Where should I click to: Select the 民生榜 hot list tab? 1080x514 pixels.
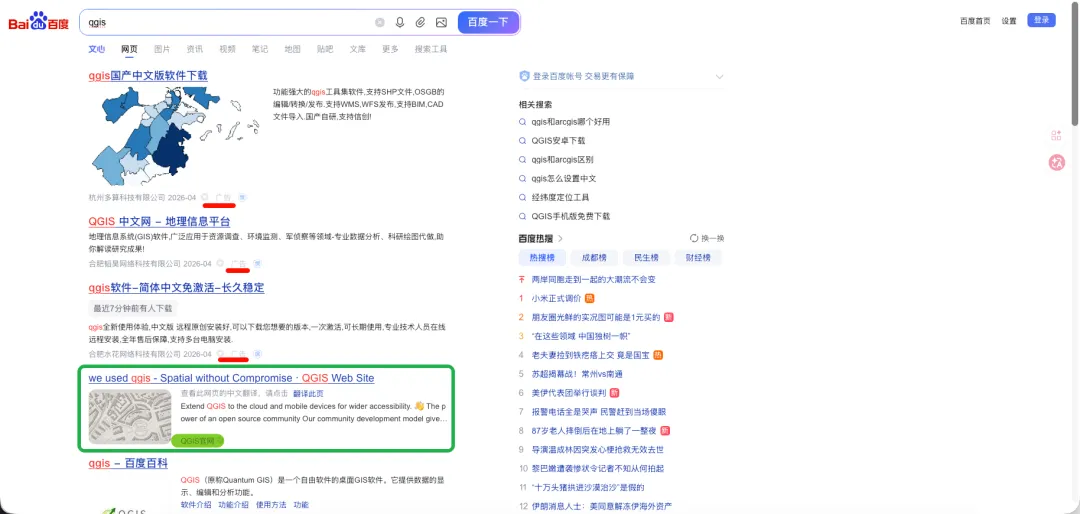pyautogui.click(x=646, y=258)
